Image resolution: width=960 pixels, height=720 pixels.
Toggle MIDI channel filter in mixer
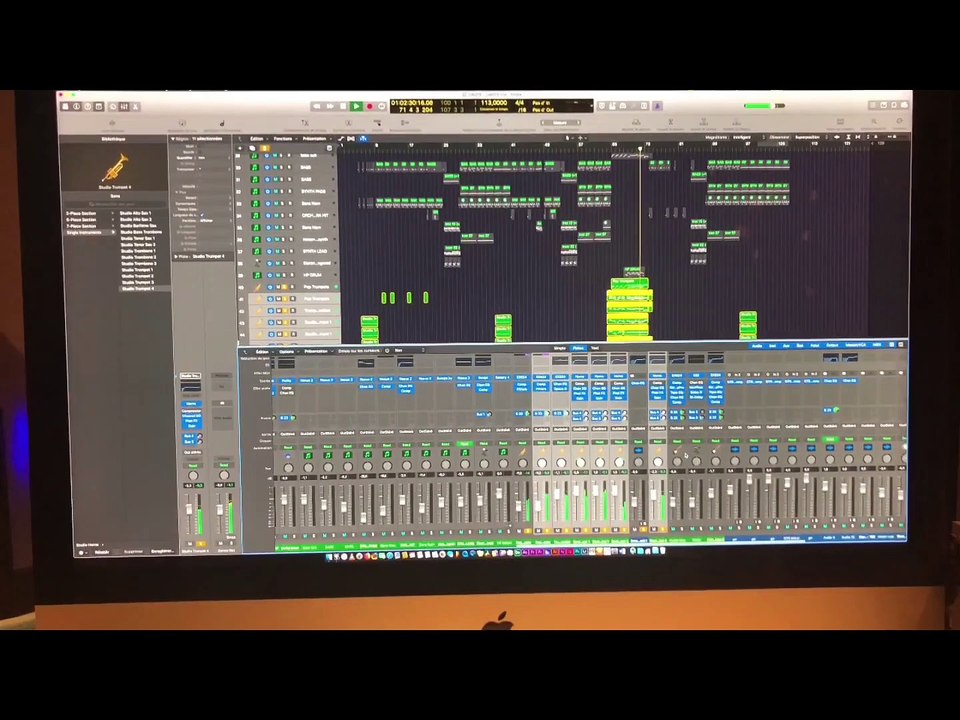pyautogui.click(x=877, y=345)
